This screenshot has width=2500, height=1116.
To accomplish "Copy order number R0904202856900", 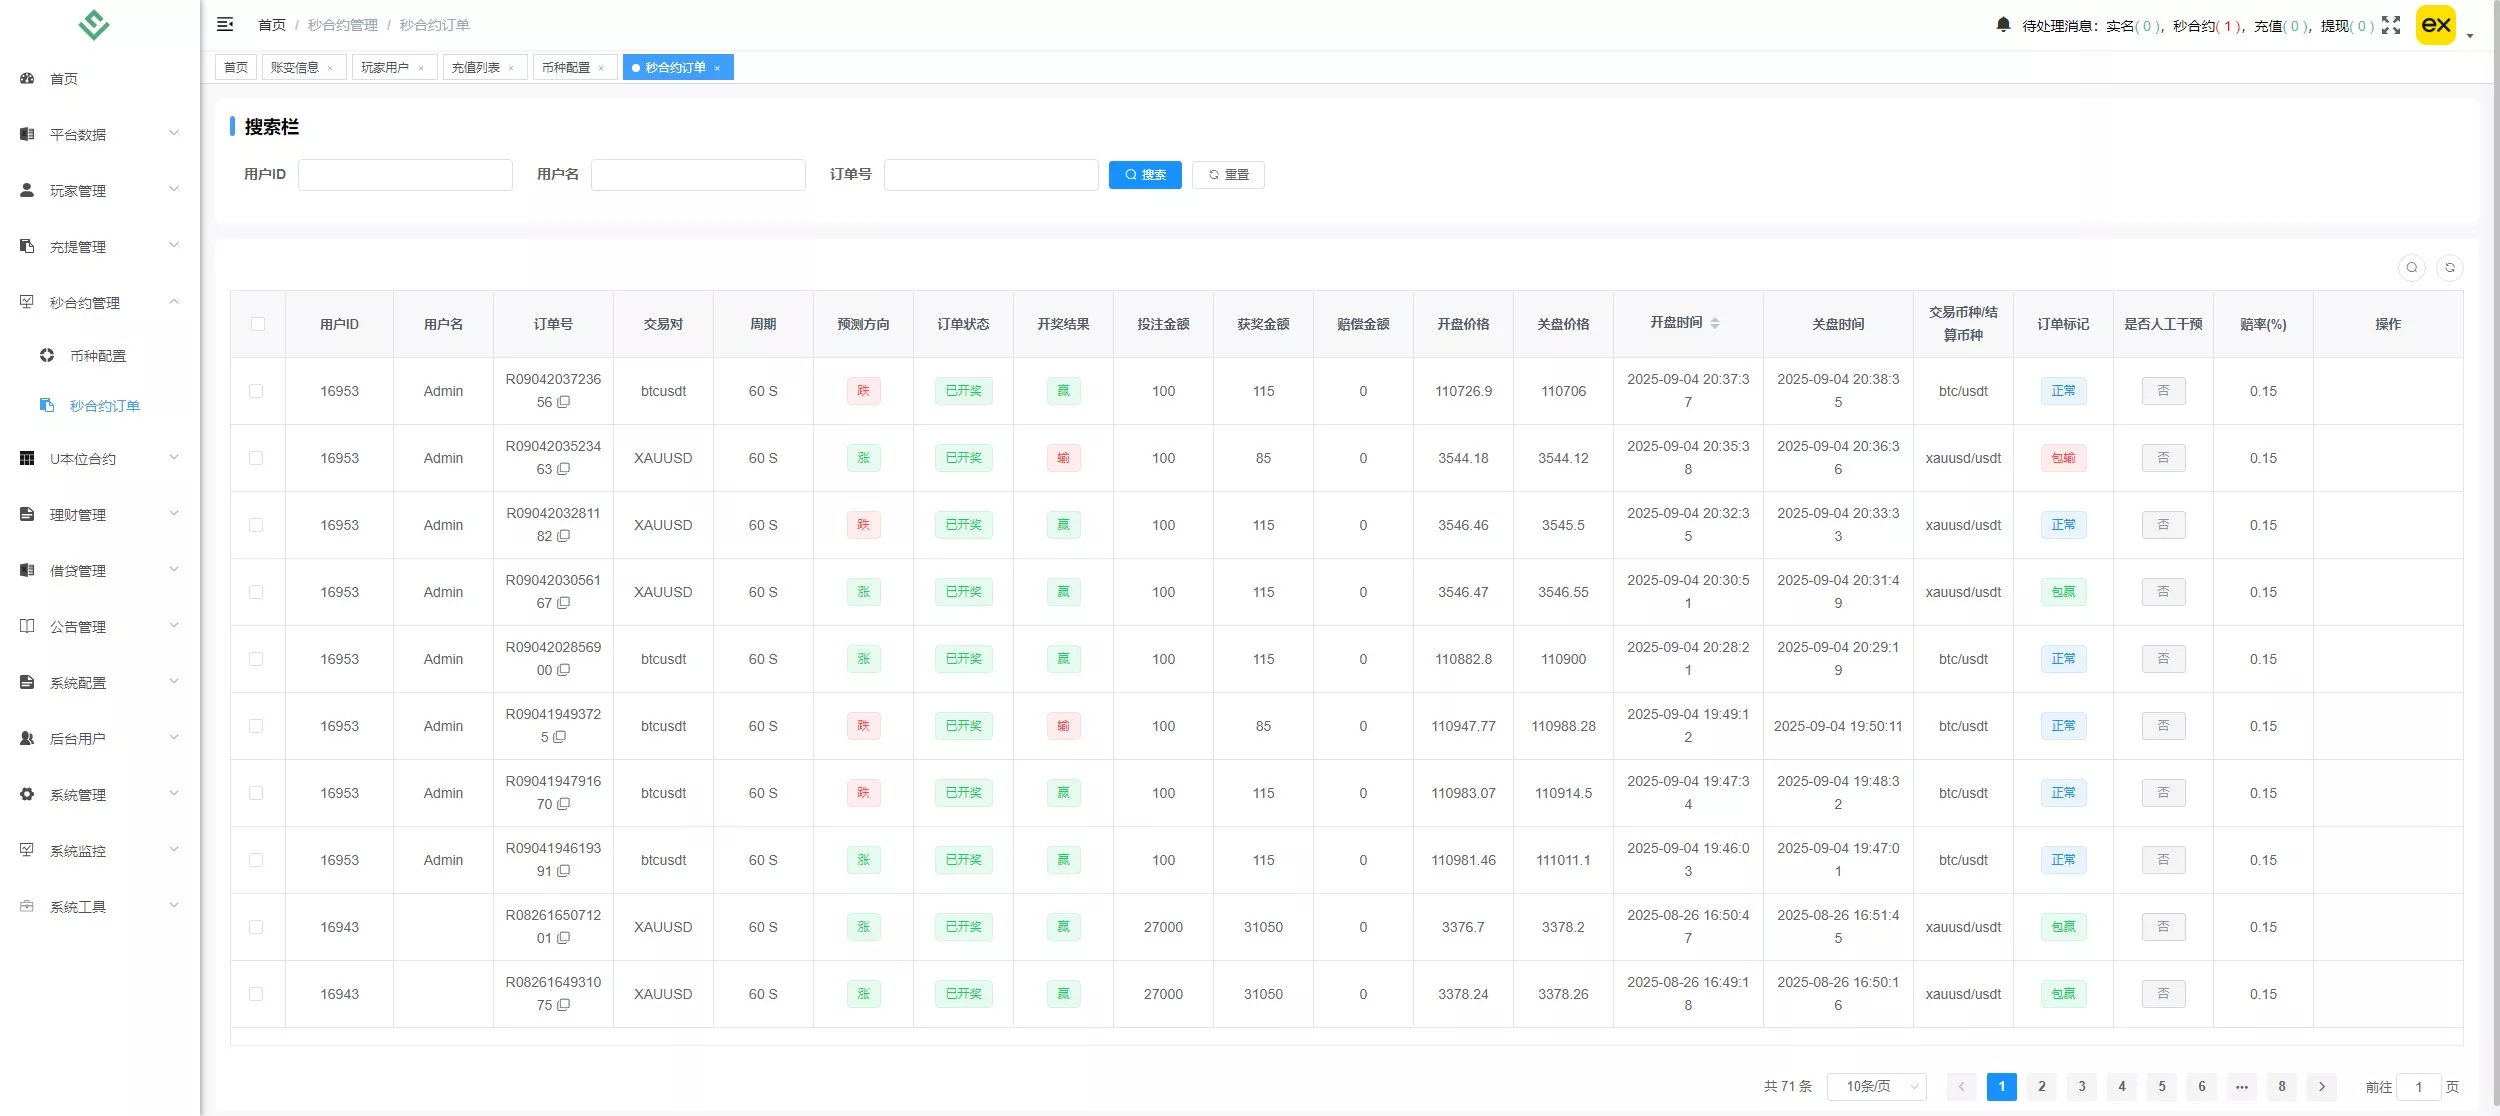I will (x=564, y=670).
